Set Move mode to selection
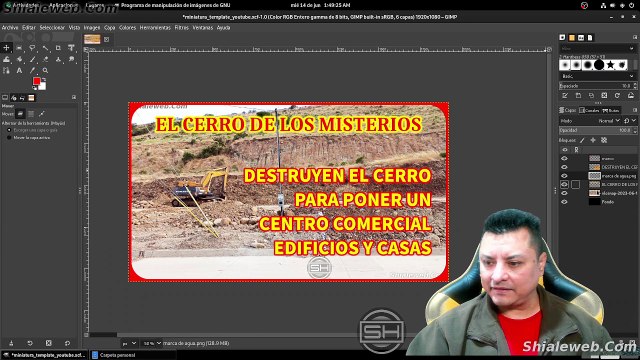The width and height of the screenshot is (640, 360). [x=31, y=114]
